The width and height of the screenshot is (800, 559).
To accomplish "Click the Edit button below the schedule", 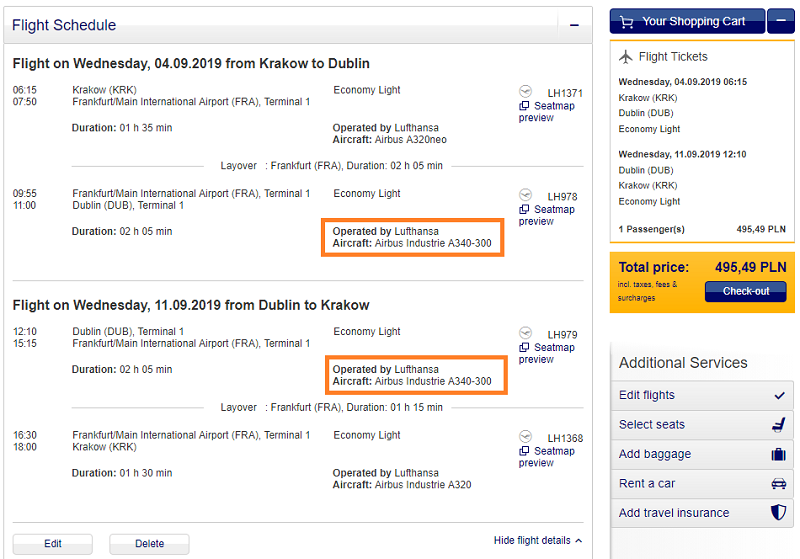I will click(x=53, y=544).
